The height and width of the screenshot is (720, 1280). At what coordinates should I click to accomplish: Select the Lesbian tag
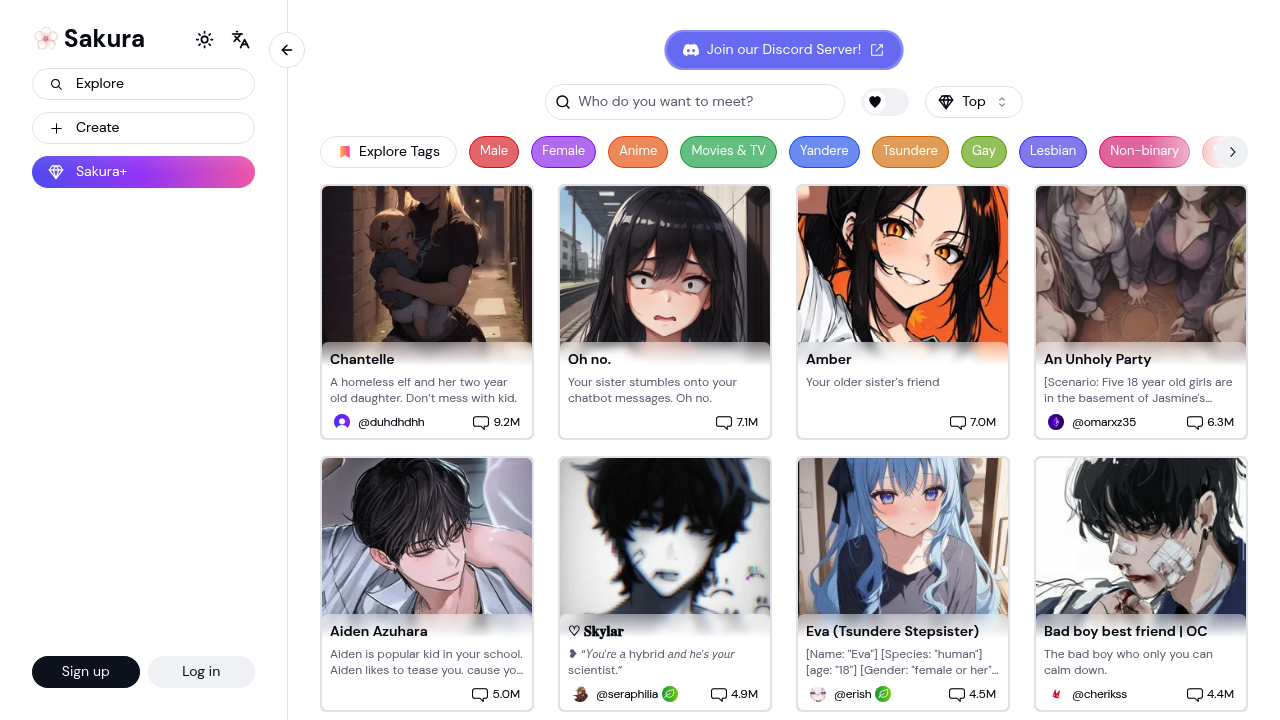coord(1053,152)
